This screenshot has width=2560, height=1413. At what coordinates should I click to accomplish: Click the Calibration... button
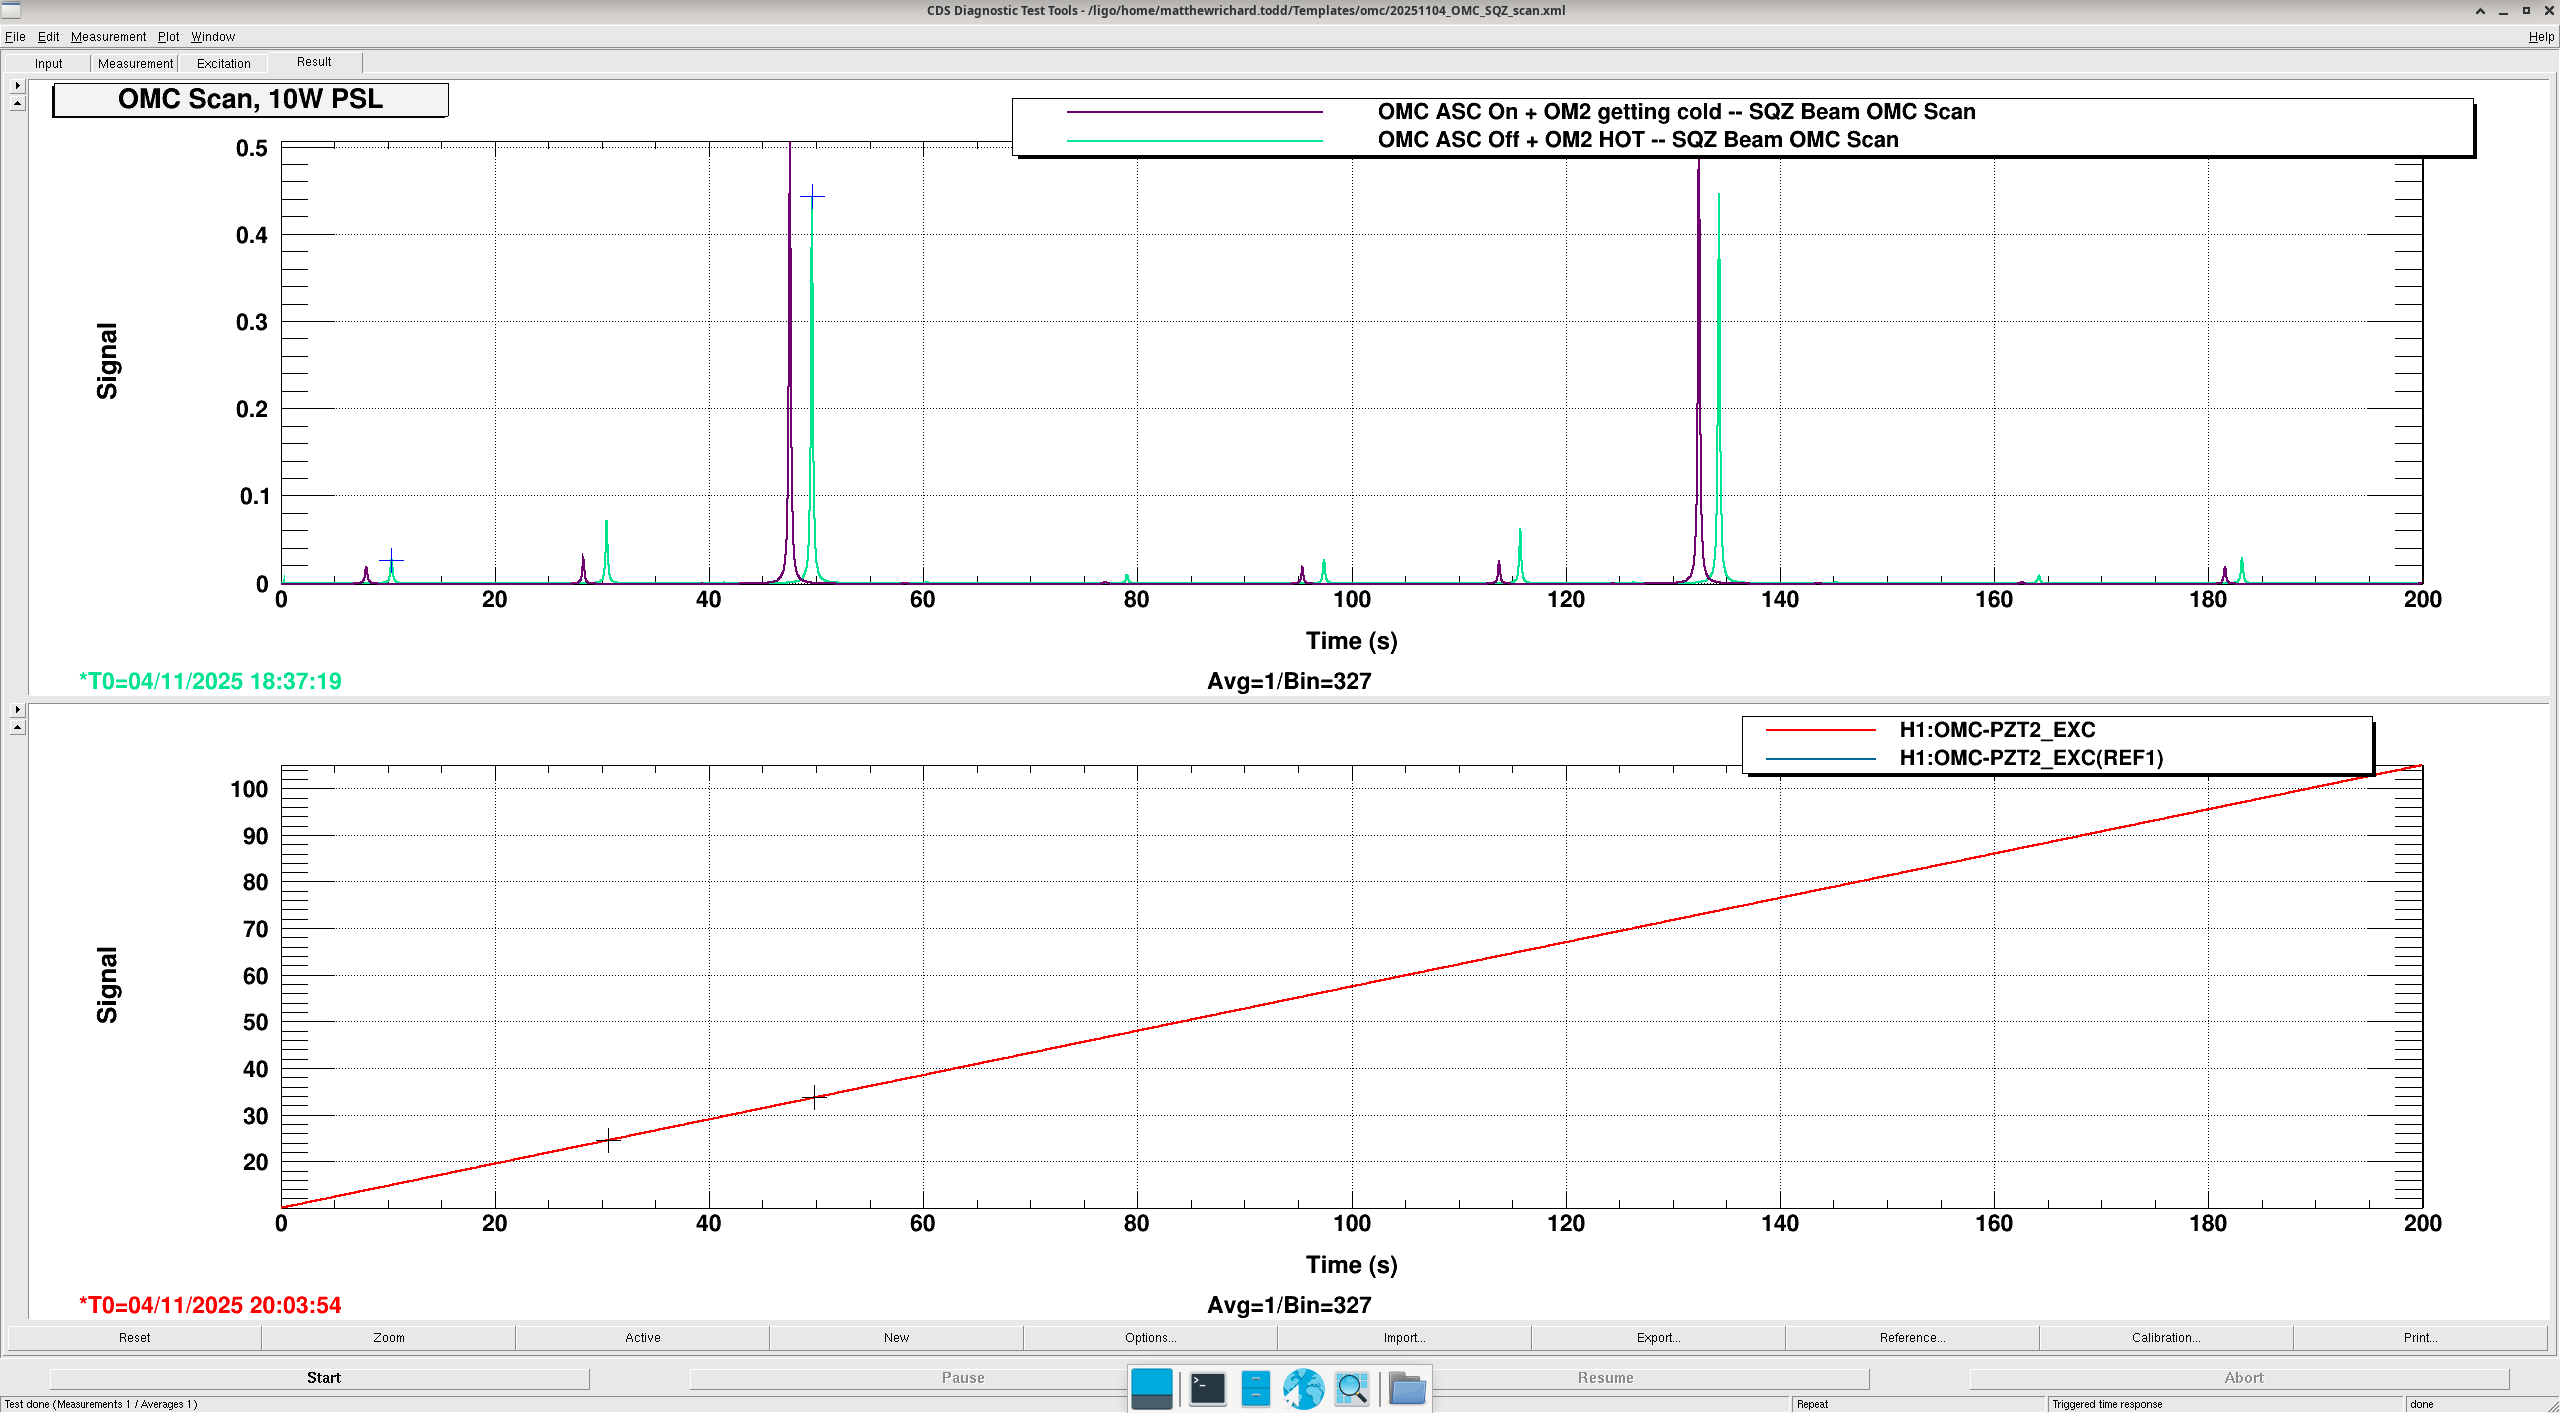(2165, 1337)
